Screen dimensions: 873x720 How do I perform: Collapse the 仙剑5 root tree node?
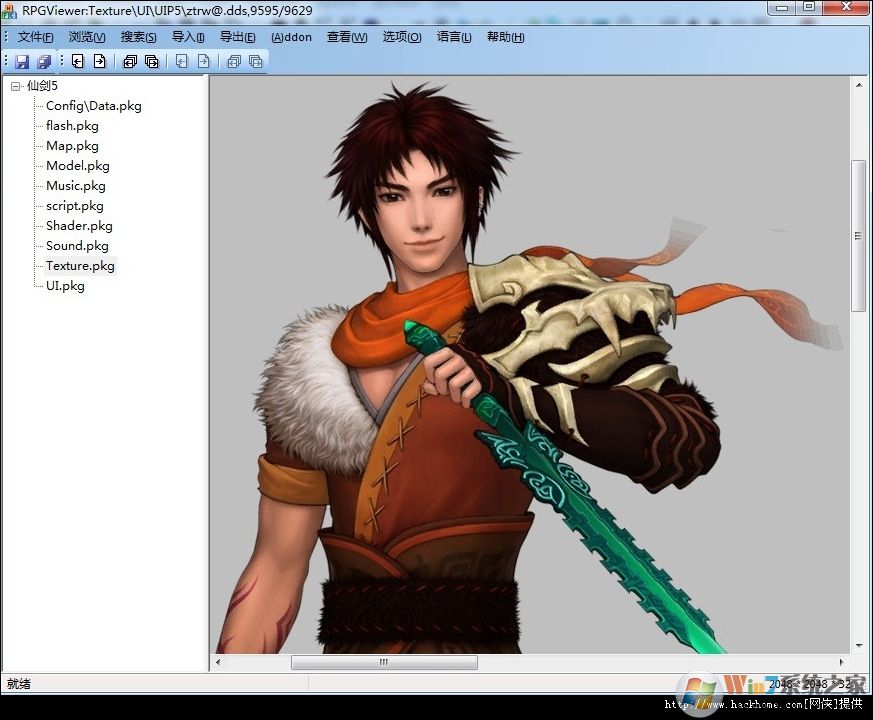14,85
